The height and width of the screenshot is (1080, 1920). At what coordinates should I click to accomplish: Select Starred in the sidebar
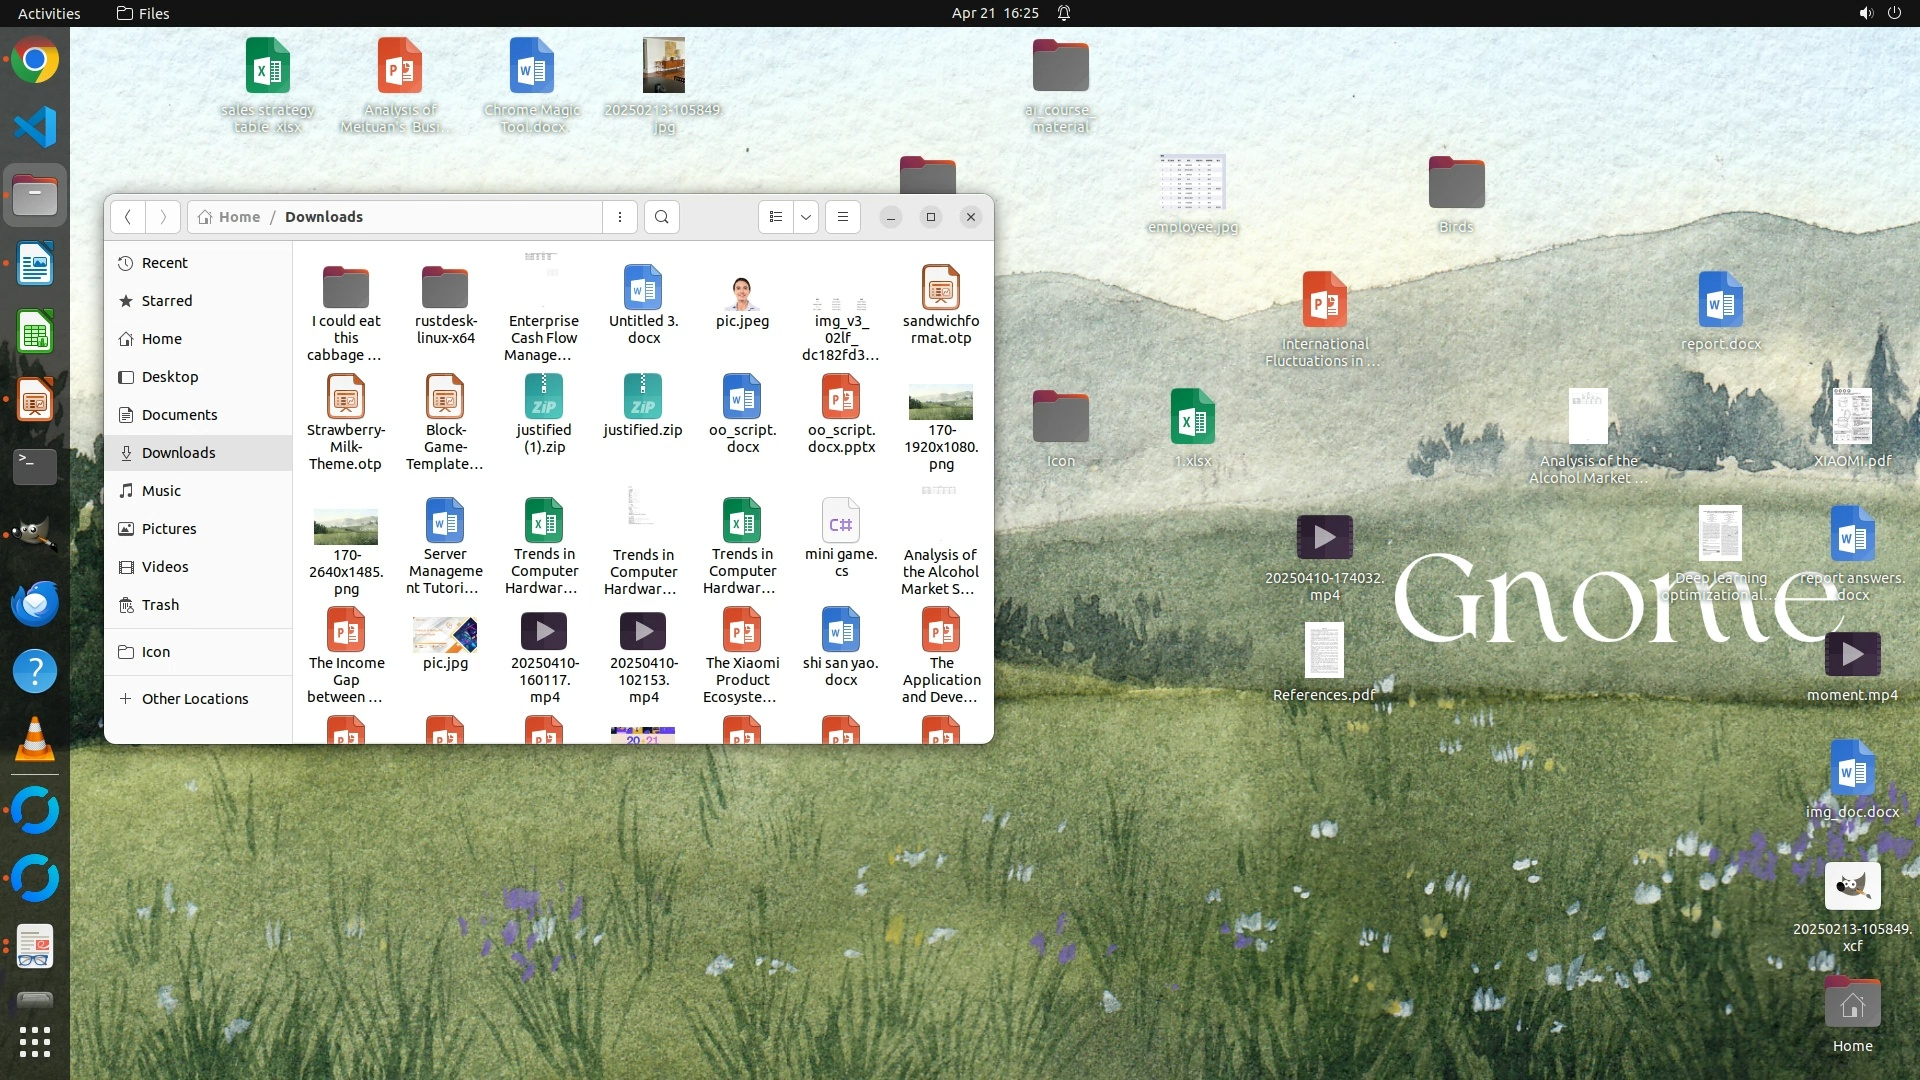166,301
